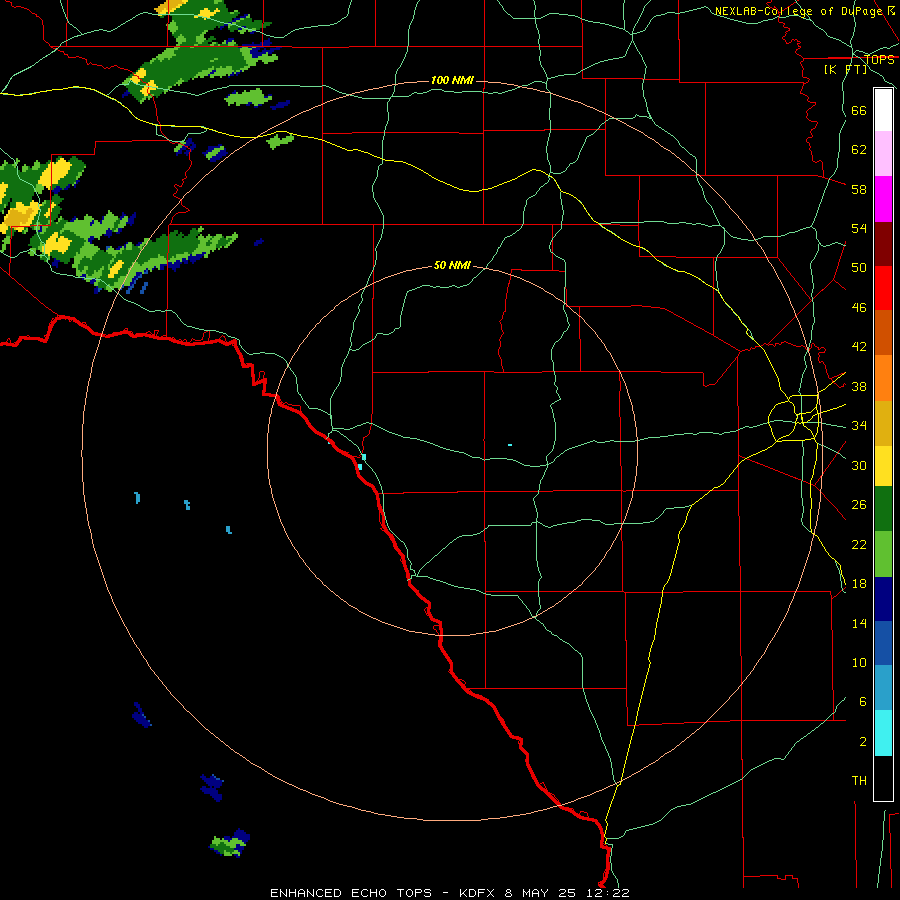Image resolution: width=900 pixels, height=900 pixels.
Task: Click the "62" legend value
Action: (x=859, y=150)
